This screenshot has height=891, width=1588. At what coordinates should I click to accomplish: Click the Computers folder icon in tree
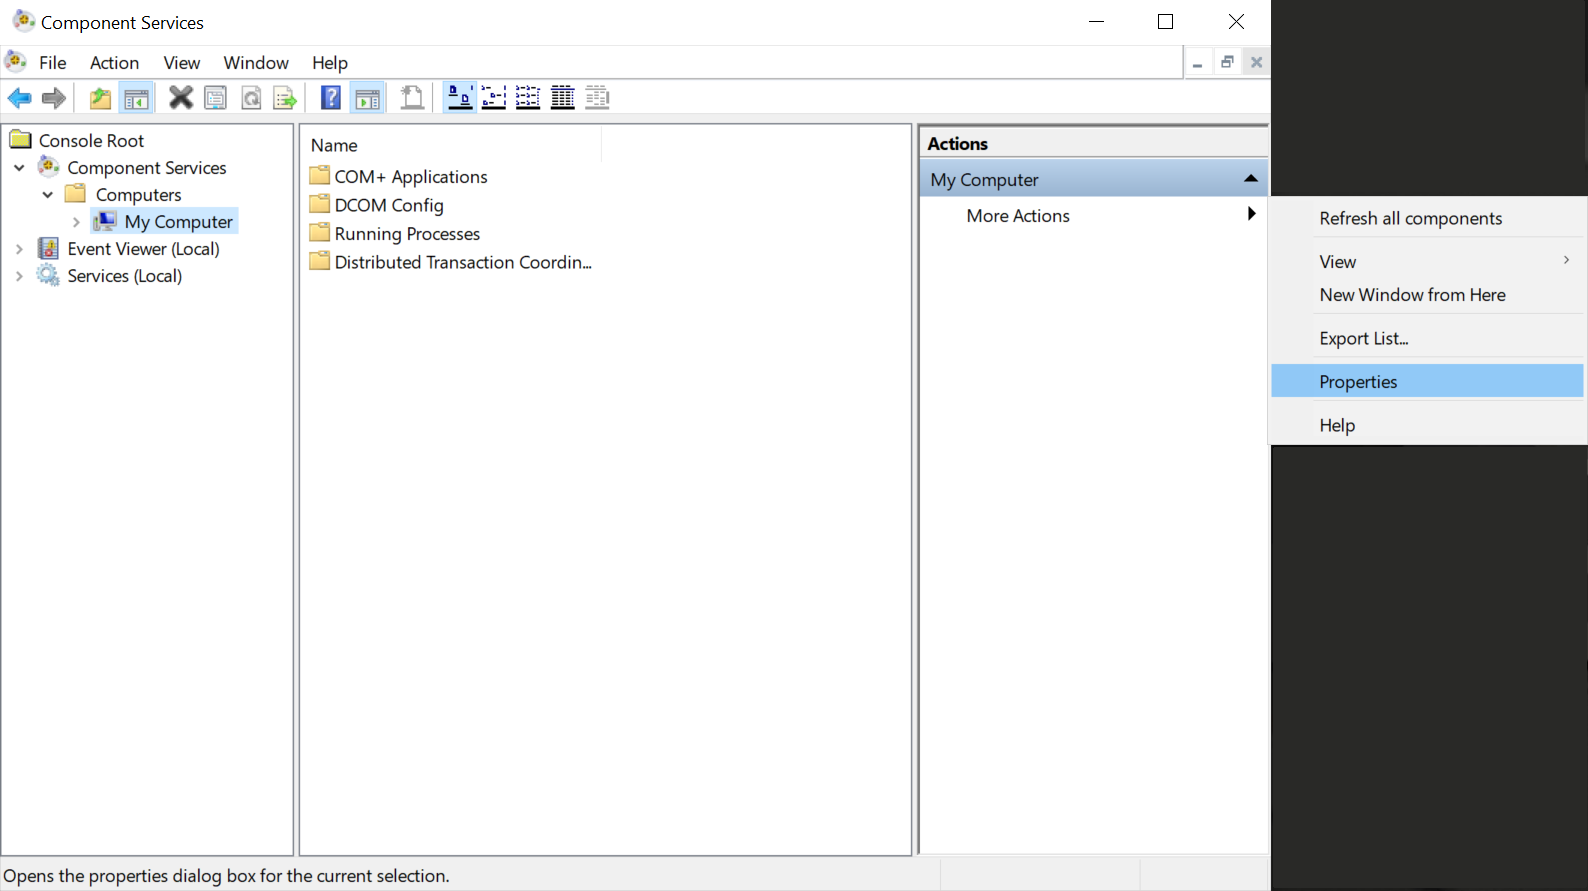click(x=76, y=193)
